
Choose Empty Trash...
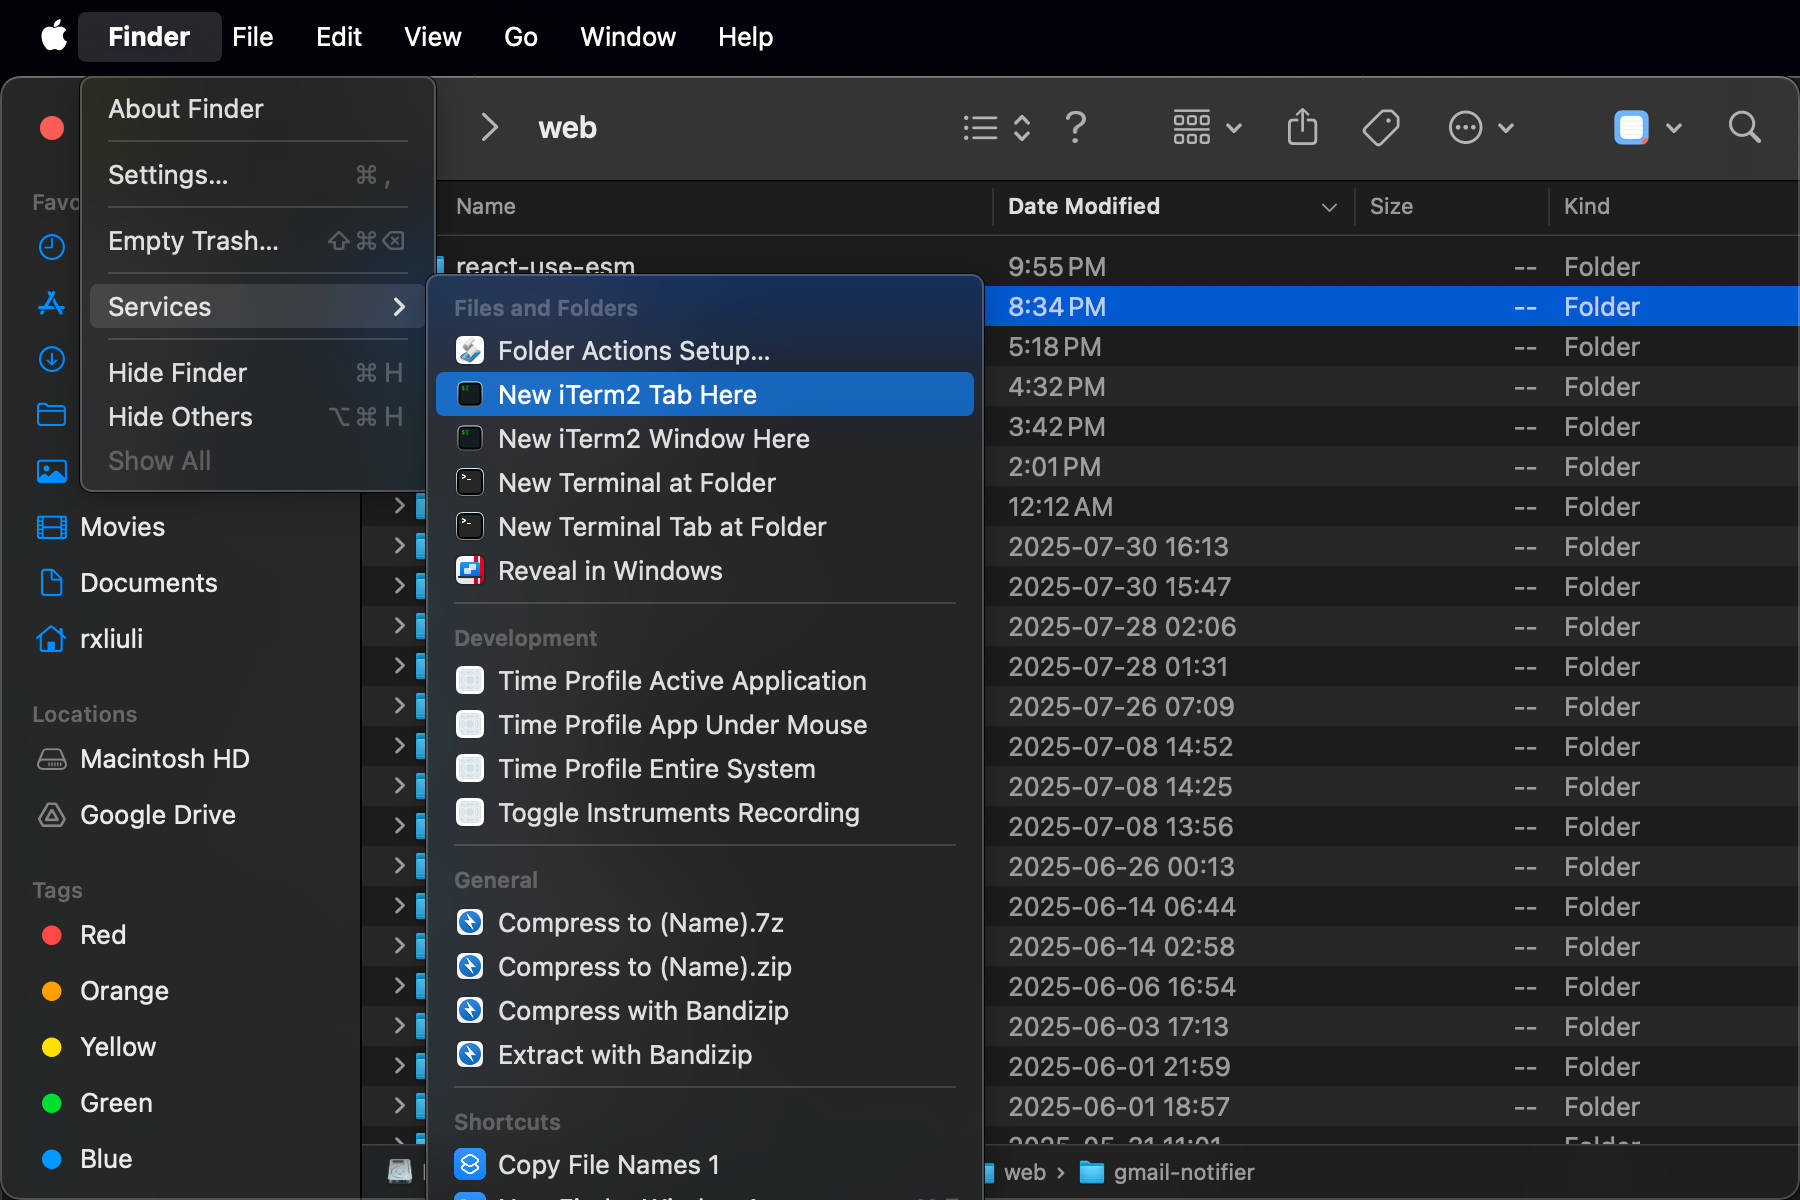[x=257, y=241]
